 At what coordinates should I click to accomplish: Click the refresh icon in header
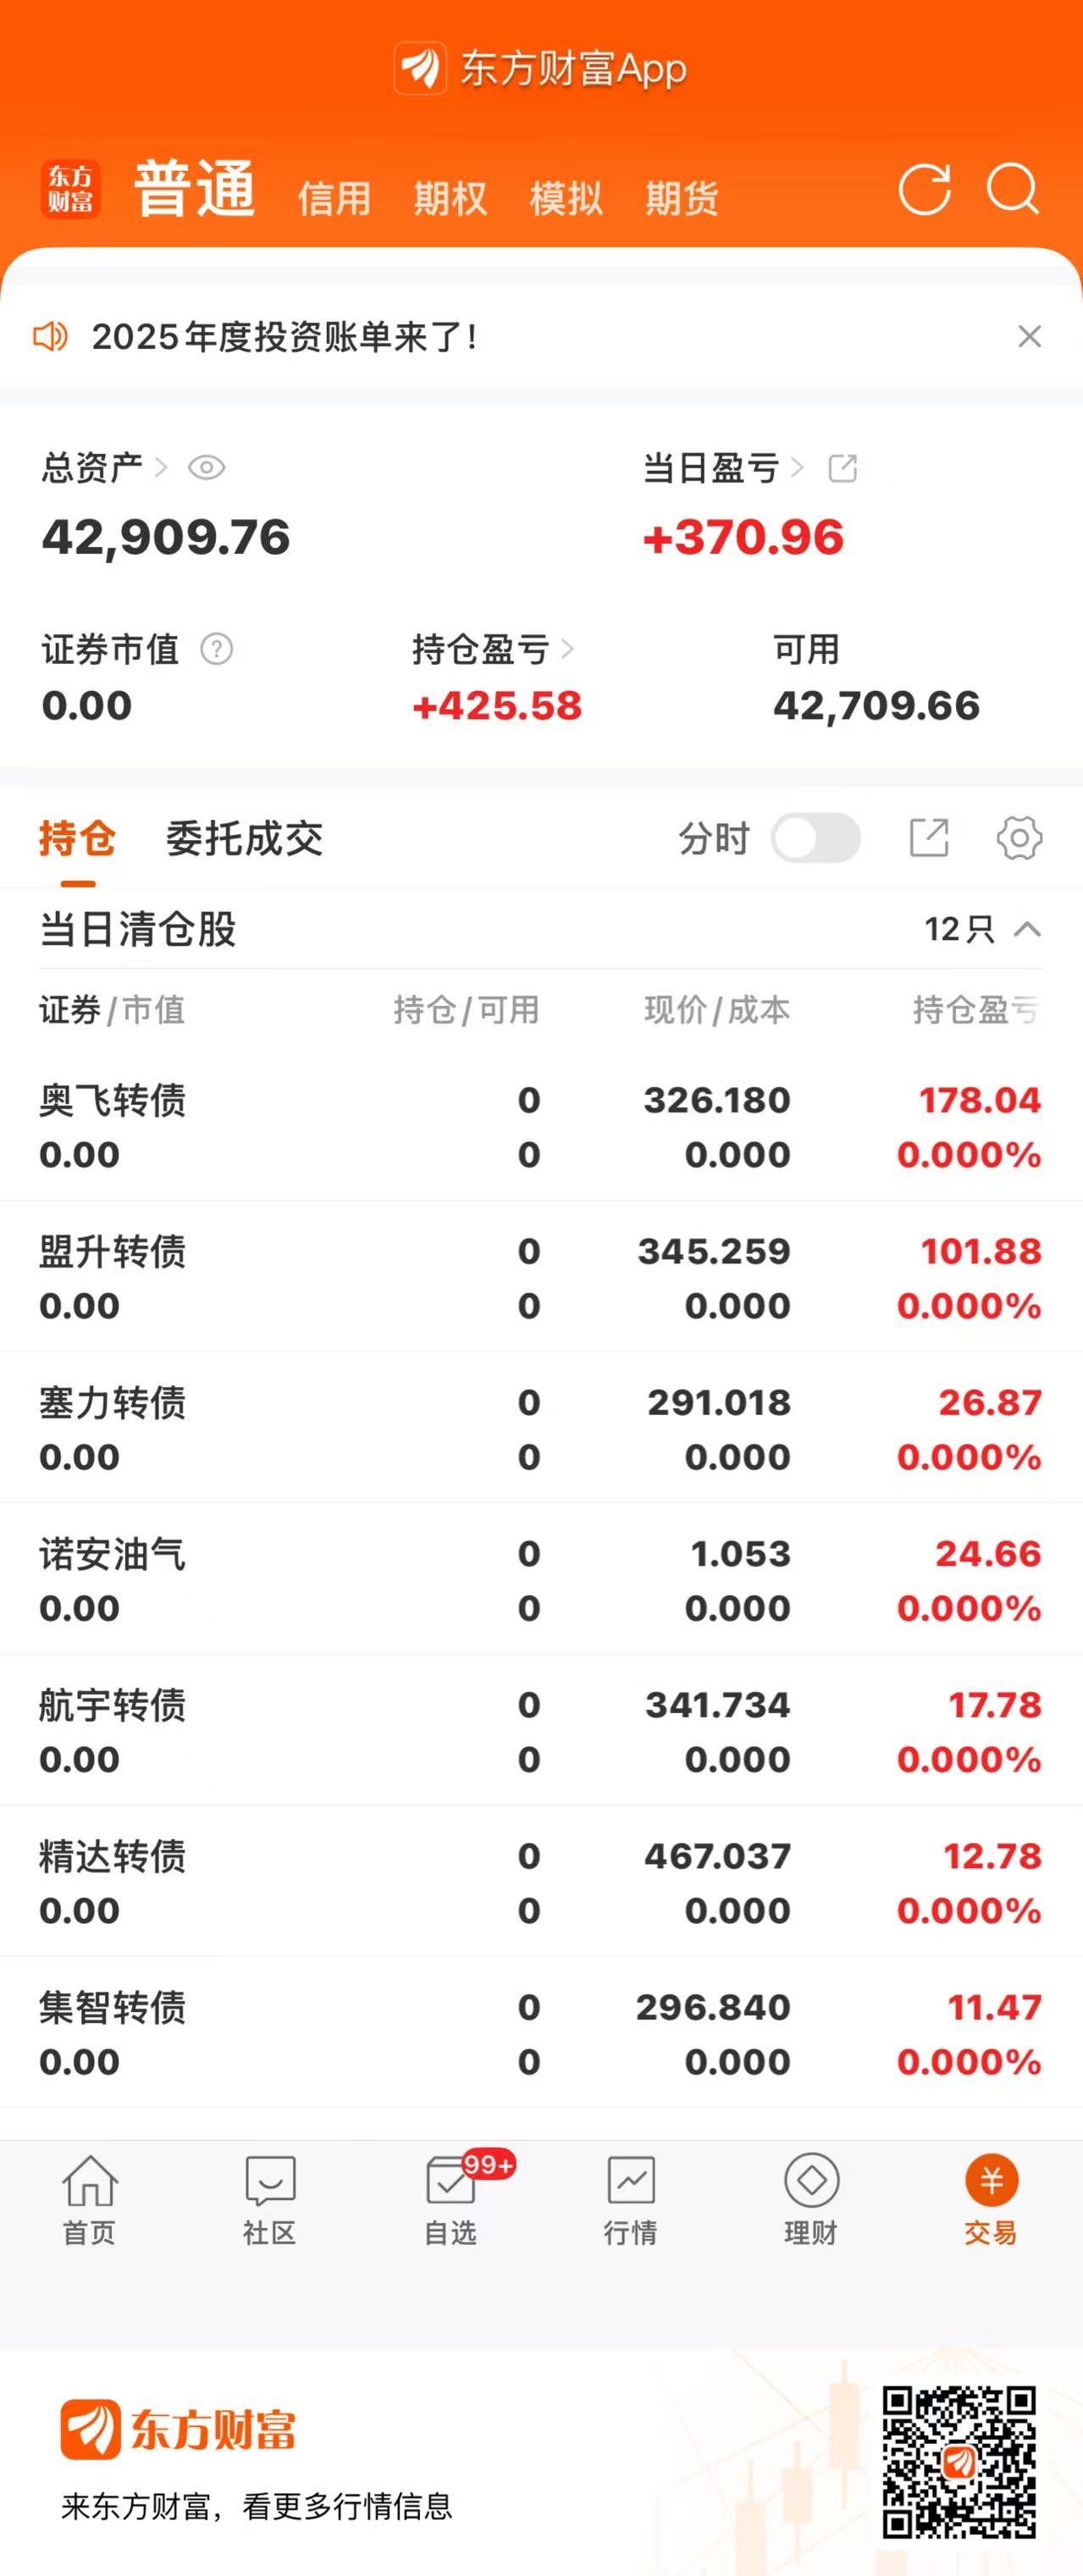coord(924,189)
